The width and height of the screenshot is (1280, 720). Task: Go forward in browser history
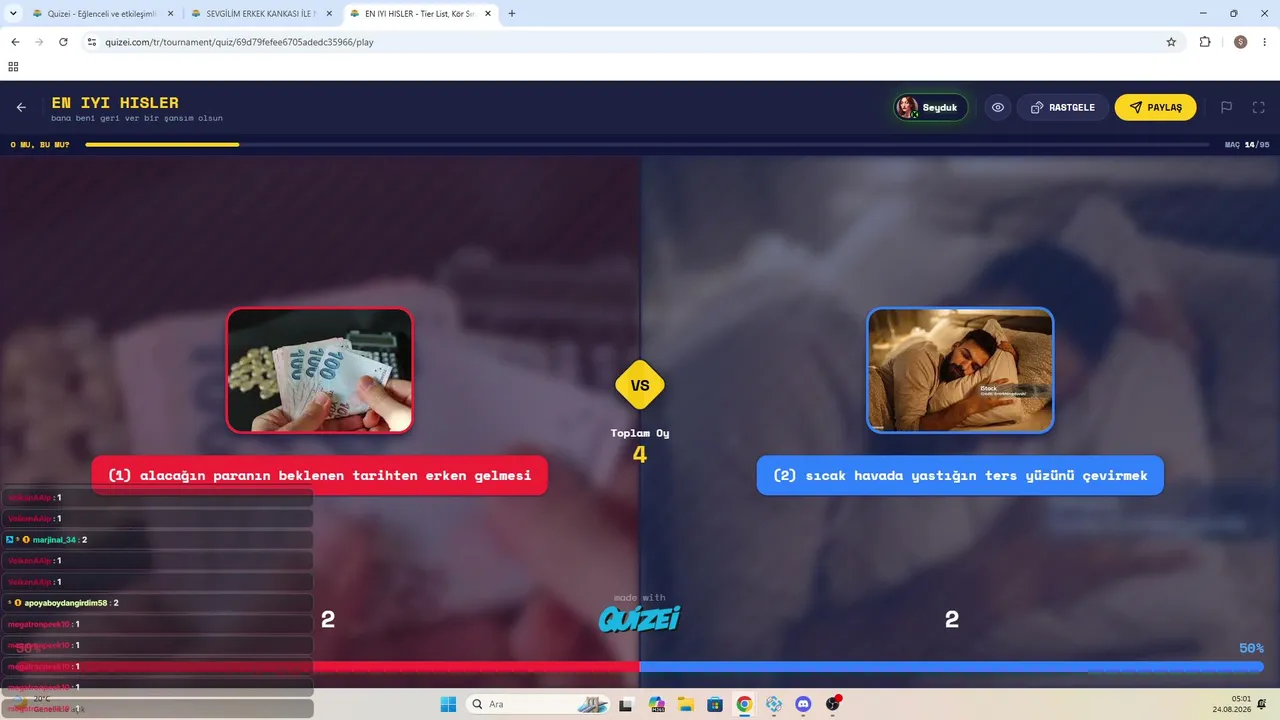39,42
